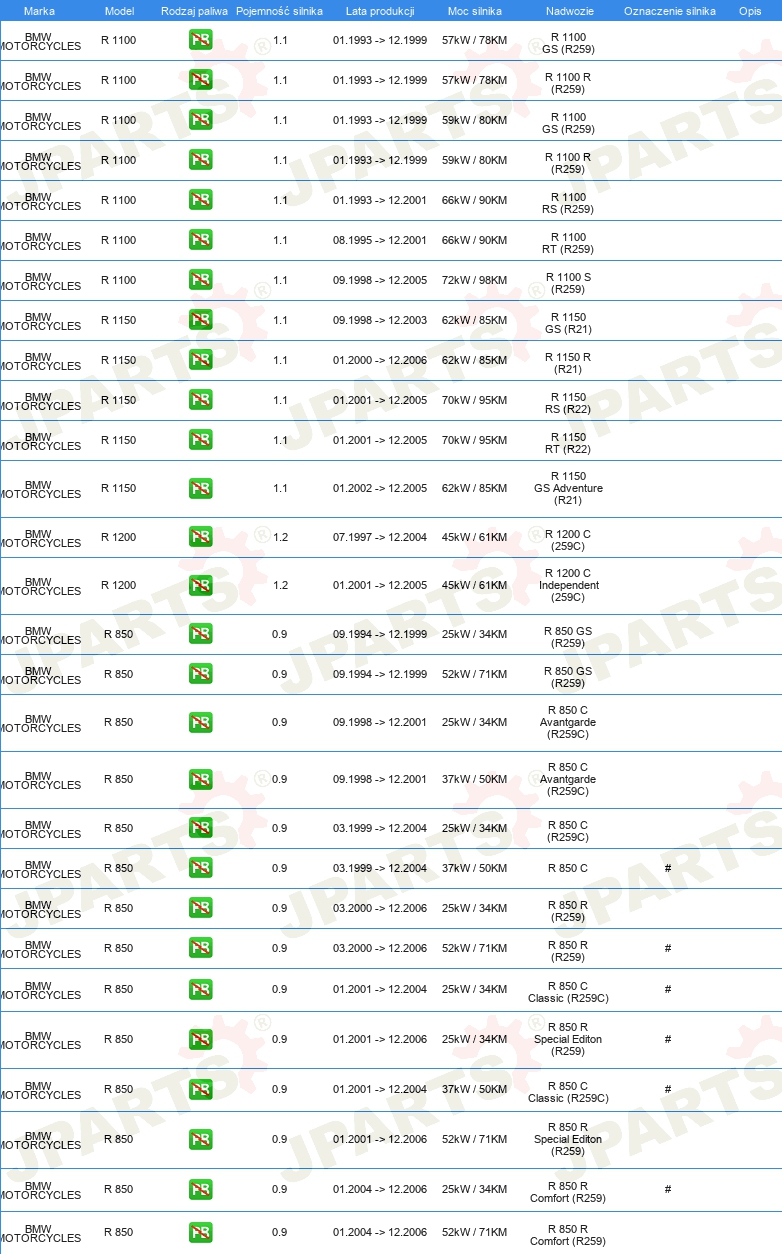Click the power value 66kW / 90KM in R 1100 RS row
Screen dimensions: 782x1254
click(x=475, y=200)
